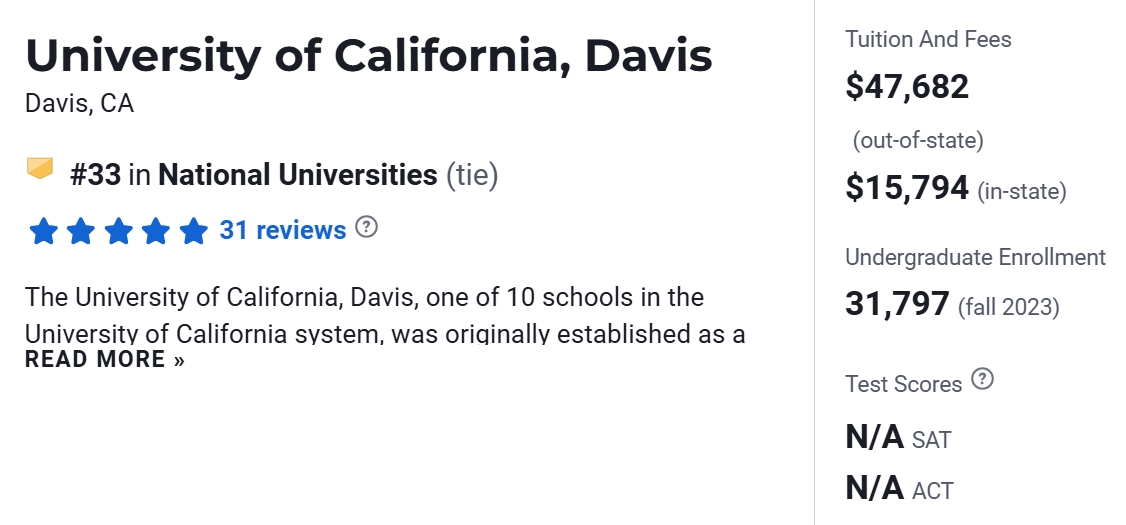Click the Tuition And Fees label
This screenshot has height=525, width=1126.
928,40
